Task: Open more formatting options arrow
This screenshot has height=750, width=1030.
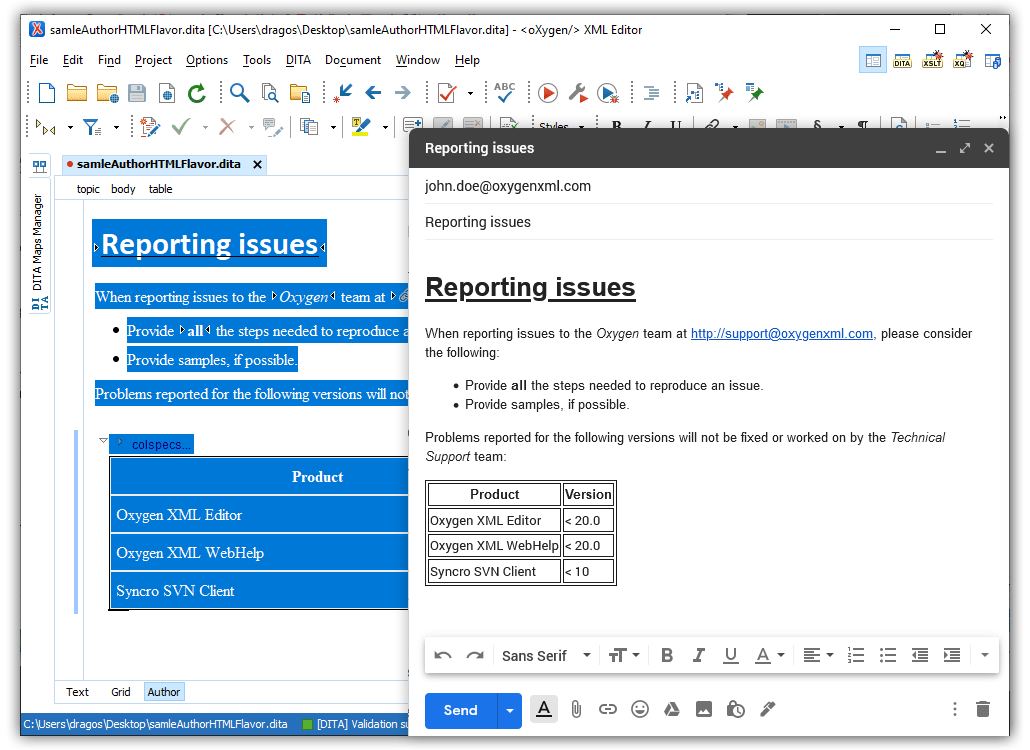Action: [984, 655]
